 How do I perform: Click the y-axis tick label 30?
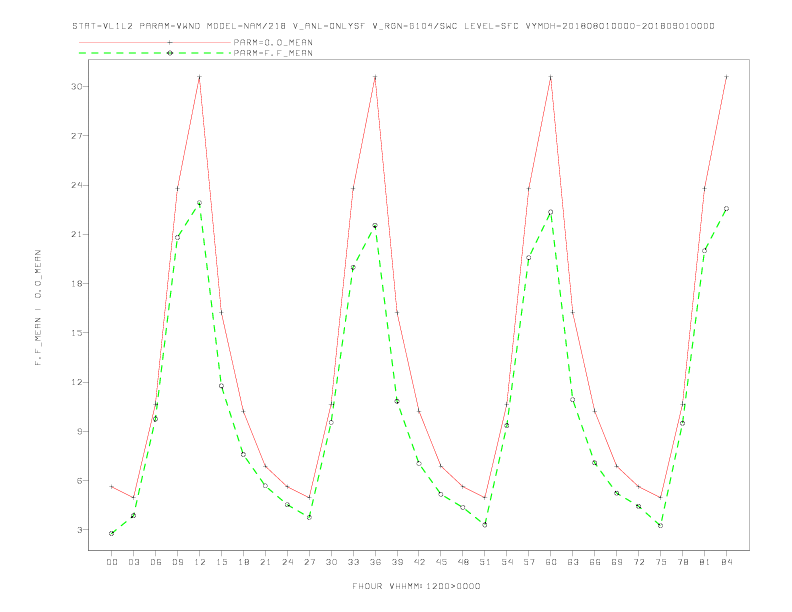coord(77,86)
